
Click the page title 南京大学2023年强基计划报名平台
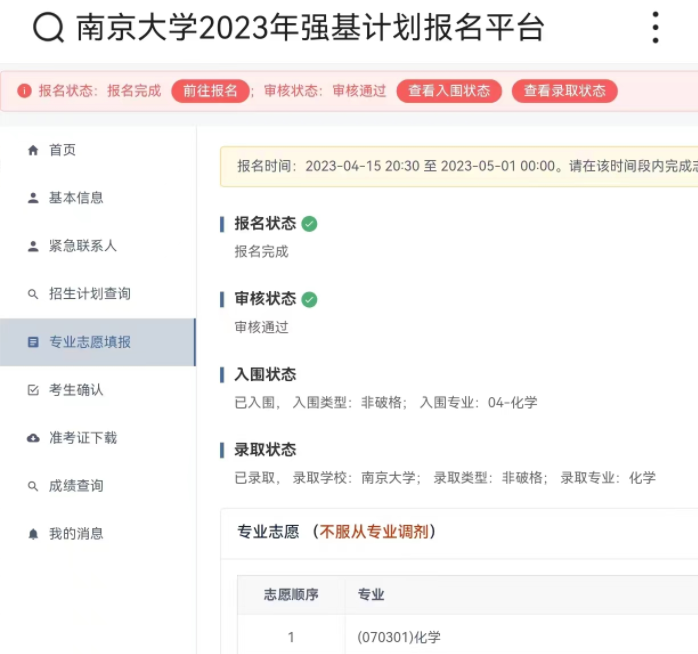[x=310, y=28]
